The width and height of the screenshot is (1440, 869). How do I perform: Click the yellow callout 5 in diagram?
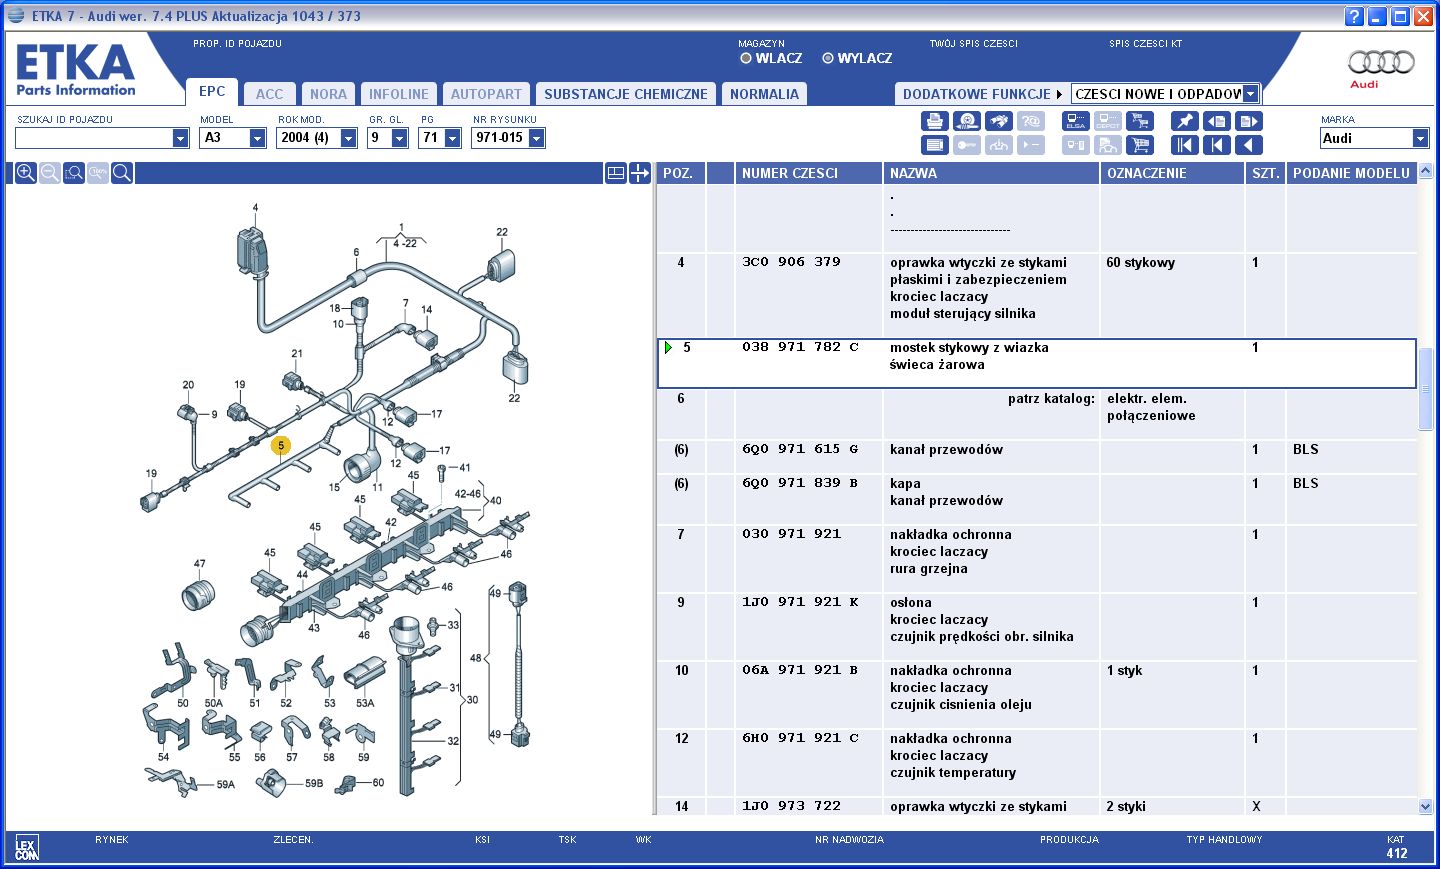tap(281, 445)
